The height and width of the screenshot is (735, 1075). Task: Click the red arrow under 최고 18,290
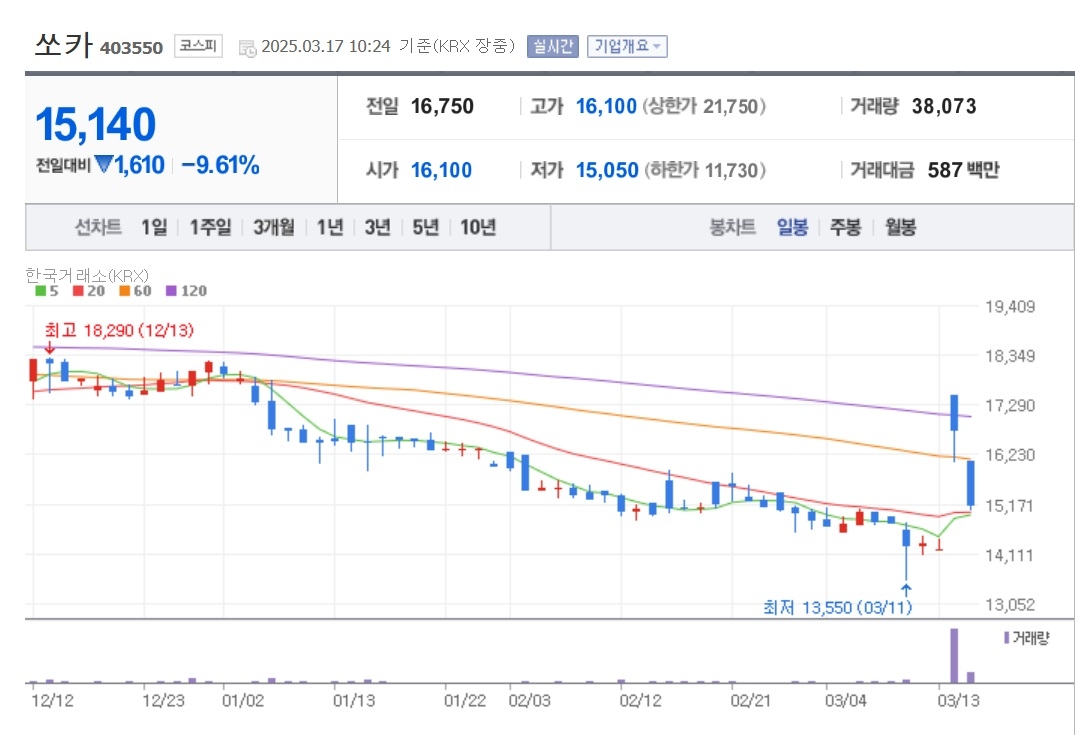click(x=50, y=347)
